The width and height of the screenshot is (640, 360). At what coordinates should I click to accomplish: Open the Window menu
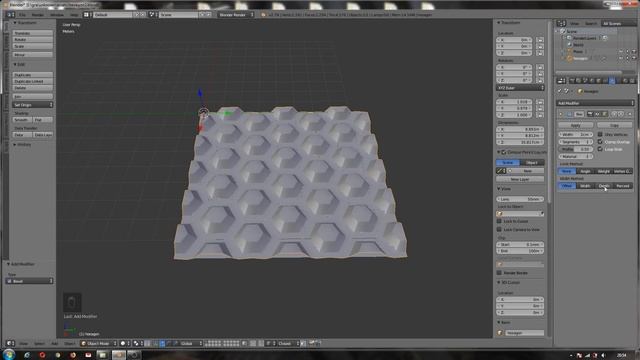[57, 15]
